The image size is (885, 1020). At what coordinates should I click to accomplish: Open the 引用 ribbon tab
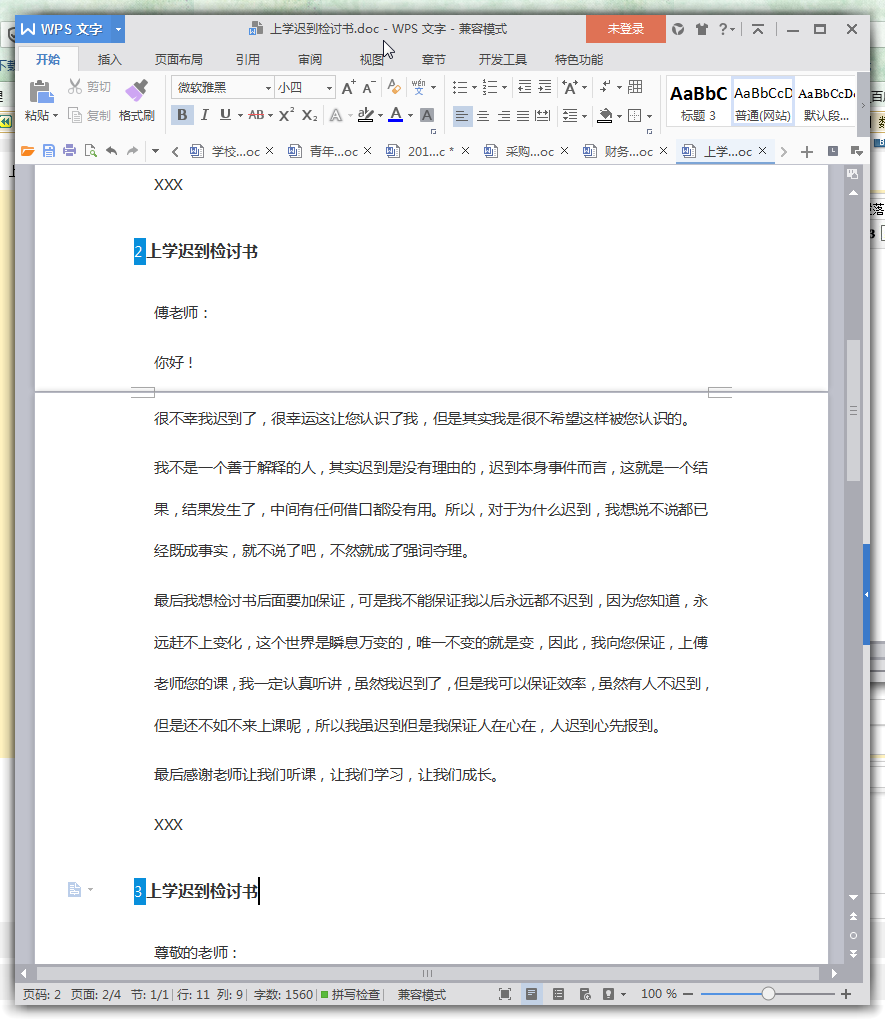pyautogui.click(x=248, y=60)
